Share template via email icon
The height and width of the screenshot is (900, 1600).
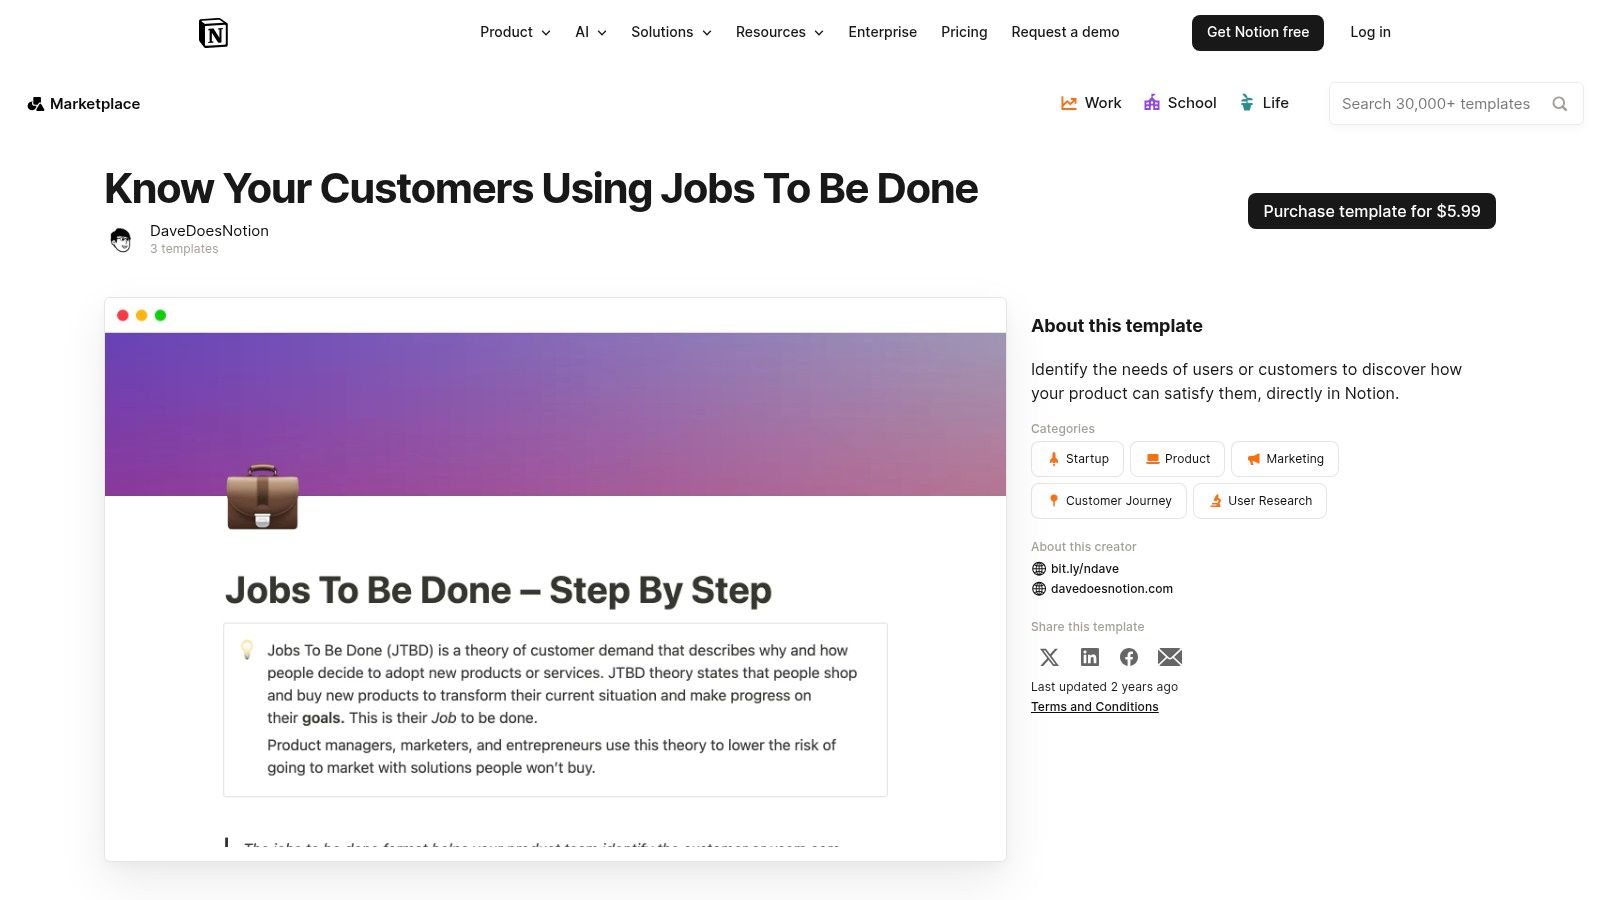pyautogui.click(x=1170, y=657)
